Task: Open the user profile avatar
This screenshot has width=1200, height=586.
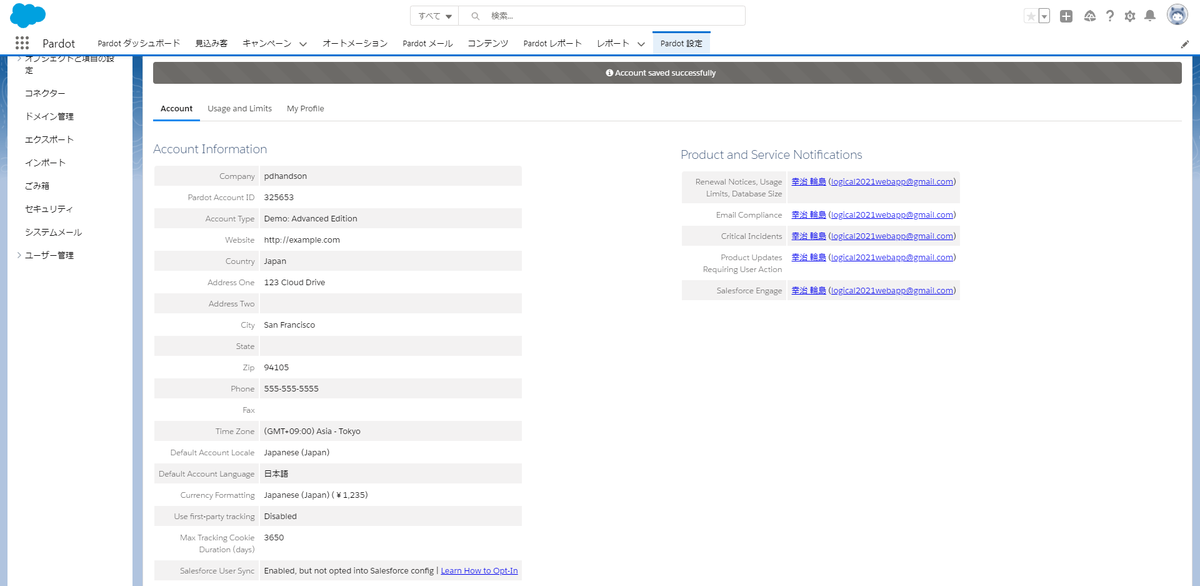Action: (x=1177, y=16)
